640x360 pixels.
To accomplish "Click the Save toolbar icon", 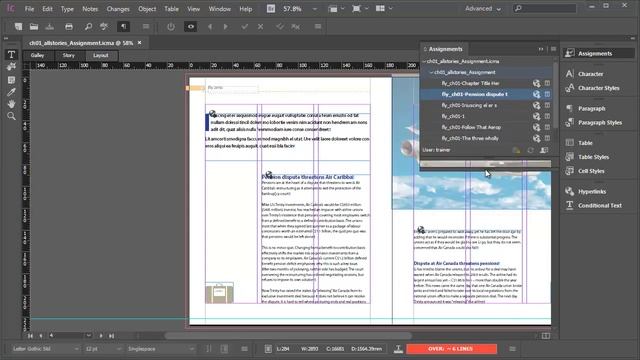I will point(50,27).
